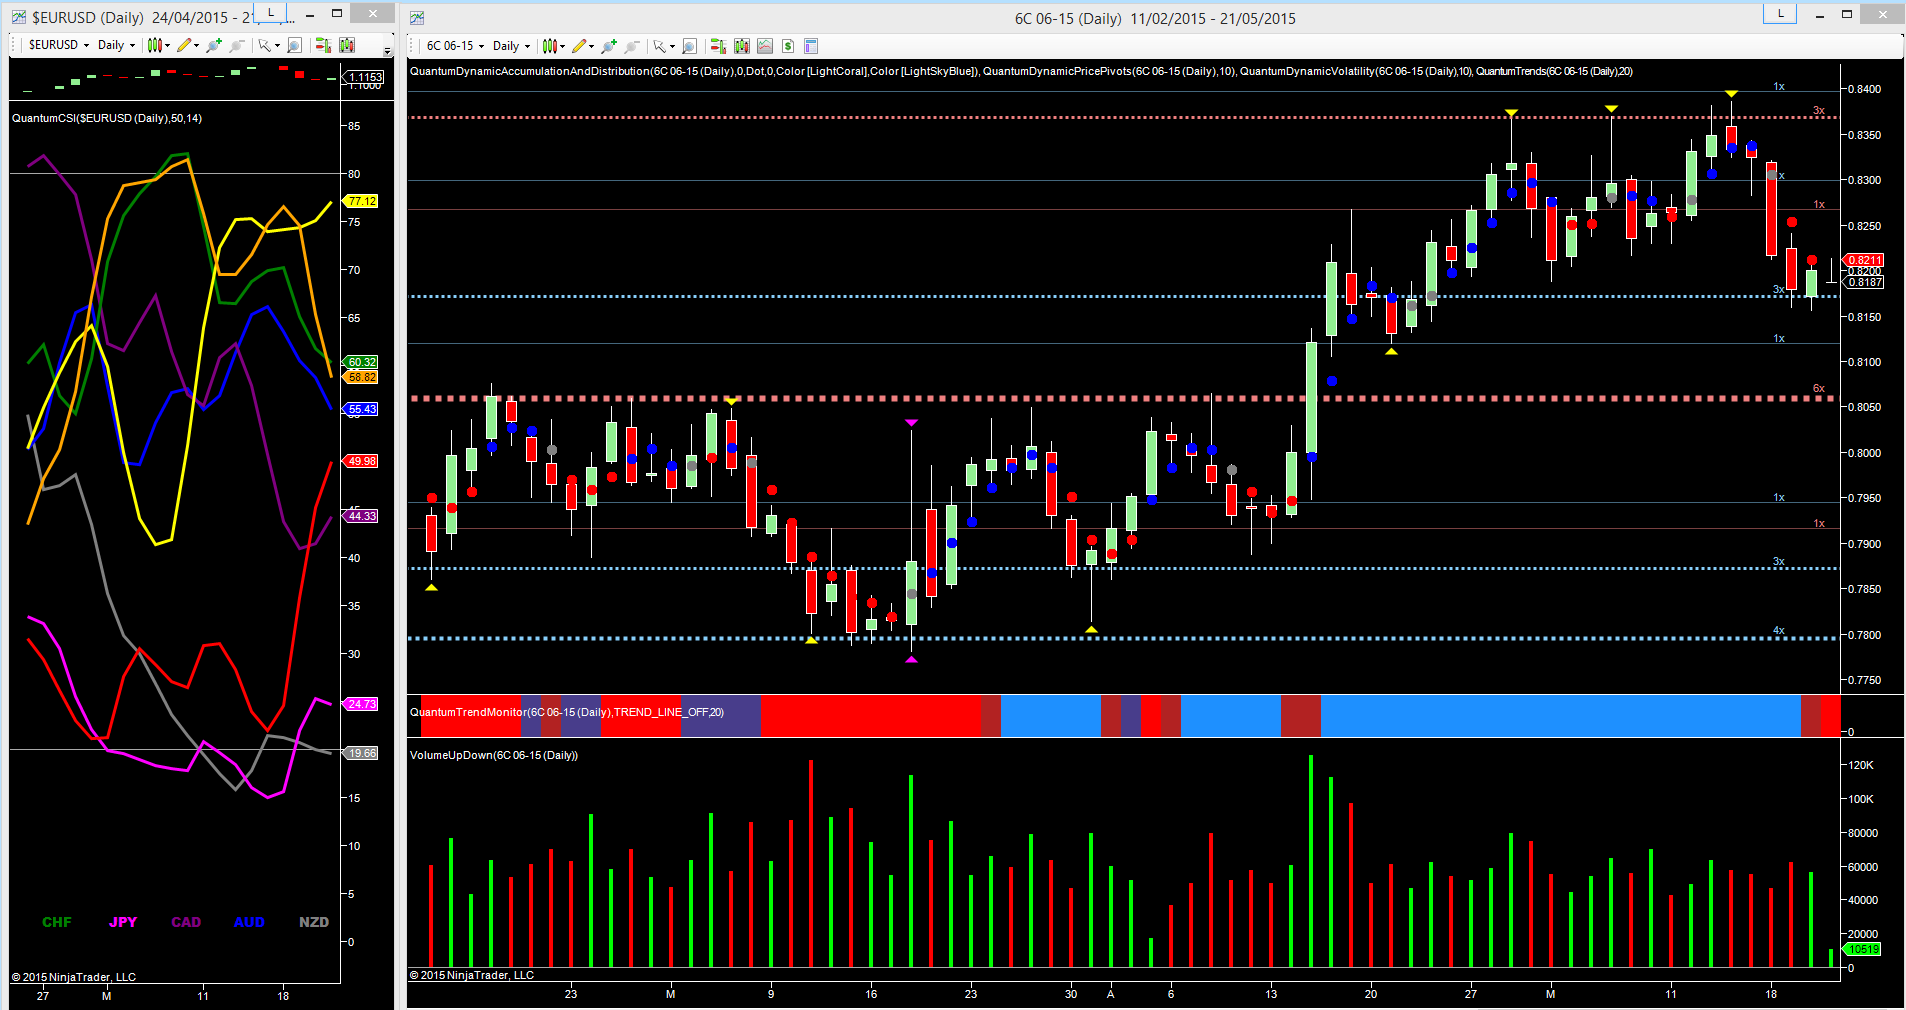Click the 49.98 red CSI value marker
This screenshot has height=1010, width=1906.
(361, 461)
